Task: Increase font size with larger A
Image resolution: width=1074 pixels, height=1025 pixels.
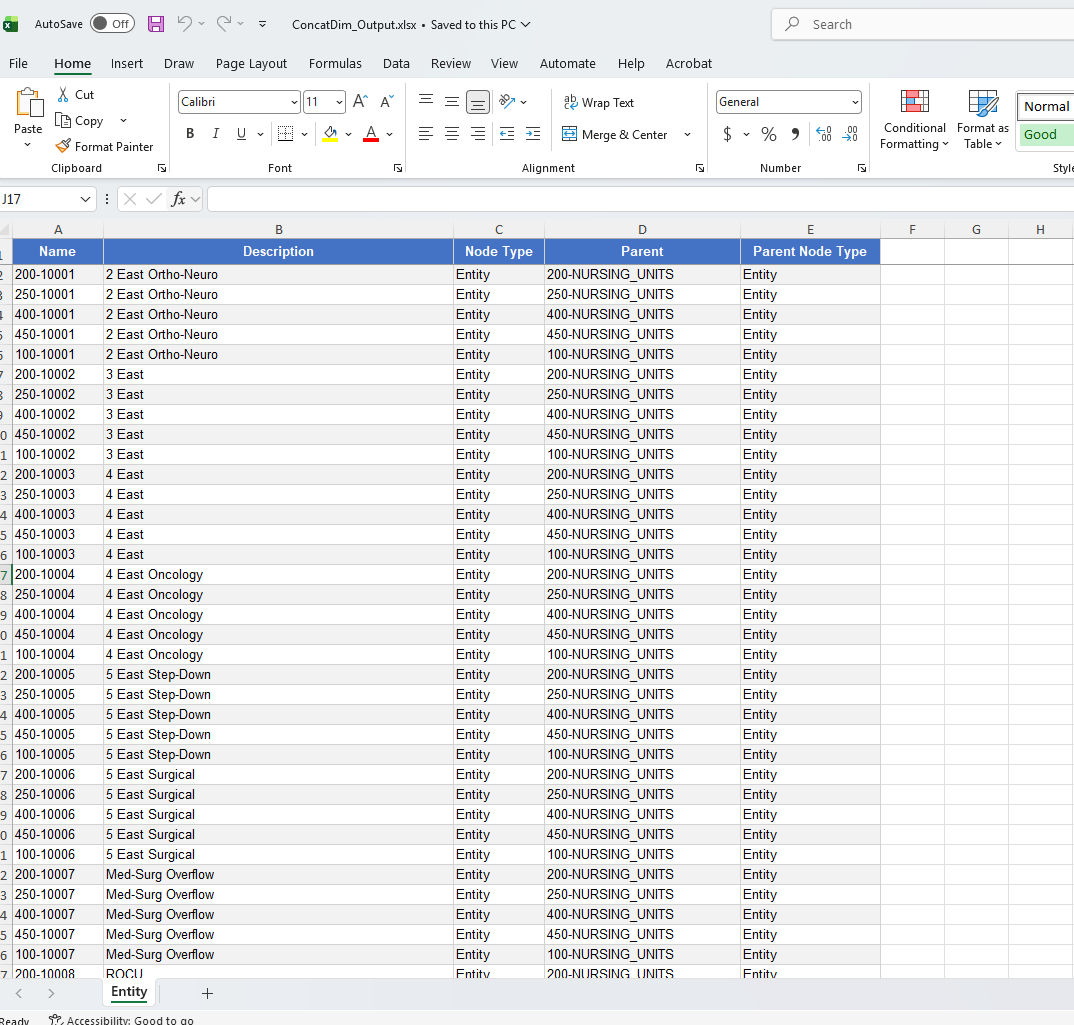Action: point(360,102)
